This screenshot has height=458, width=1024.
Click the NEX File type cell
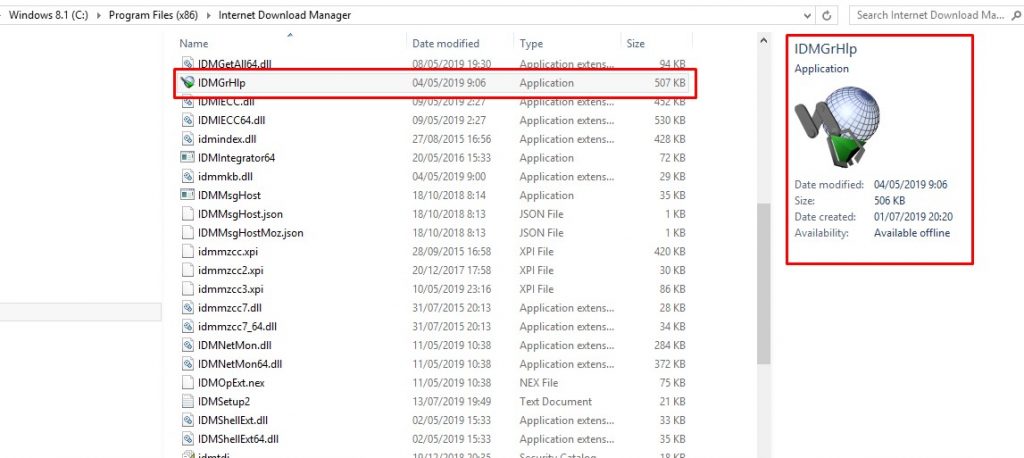click(x=541, y=383)
